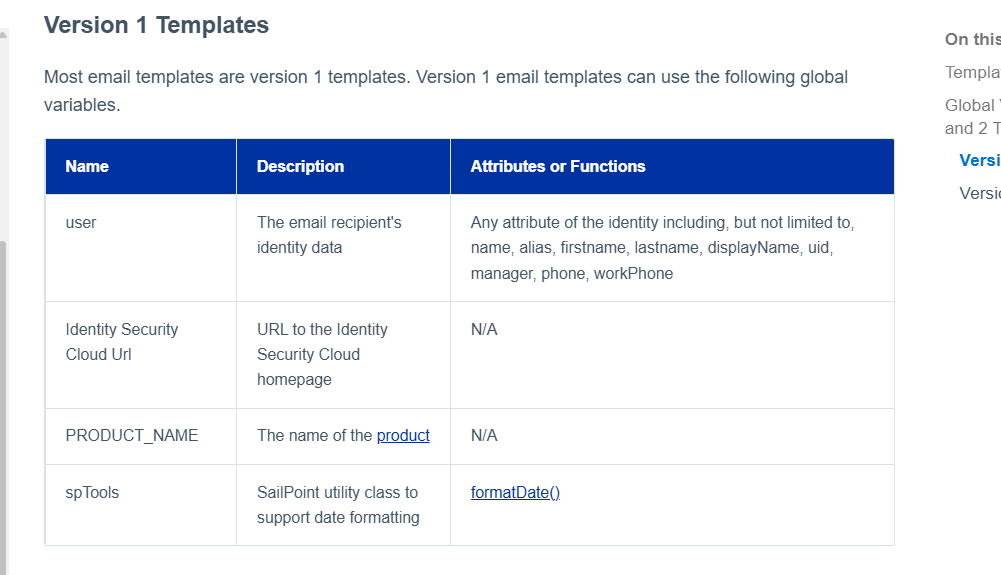
Task: Click the "Version 1 Templates" section heading
Action: (x=156, y=25)
